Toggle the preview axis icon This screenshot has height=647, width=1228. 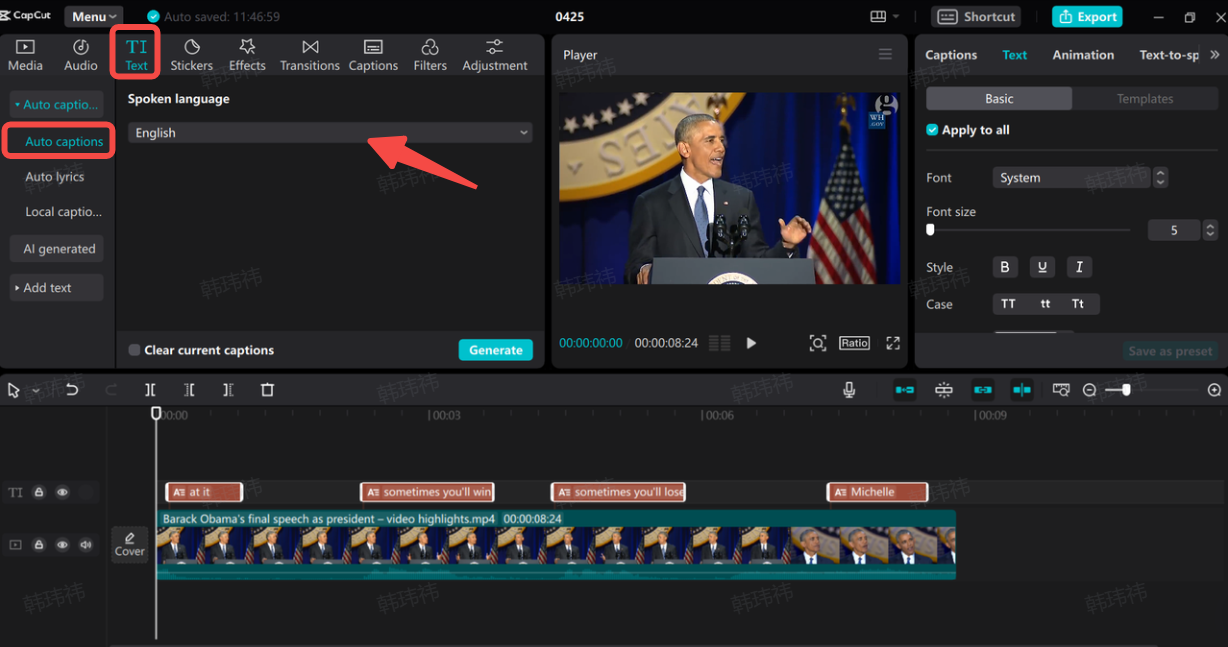pos(1022,390)
